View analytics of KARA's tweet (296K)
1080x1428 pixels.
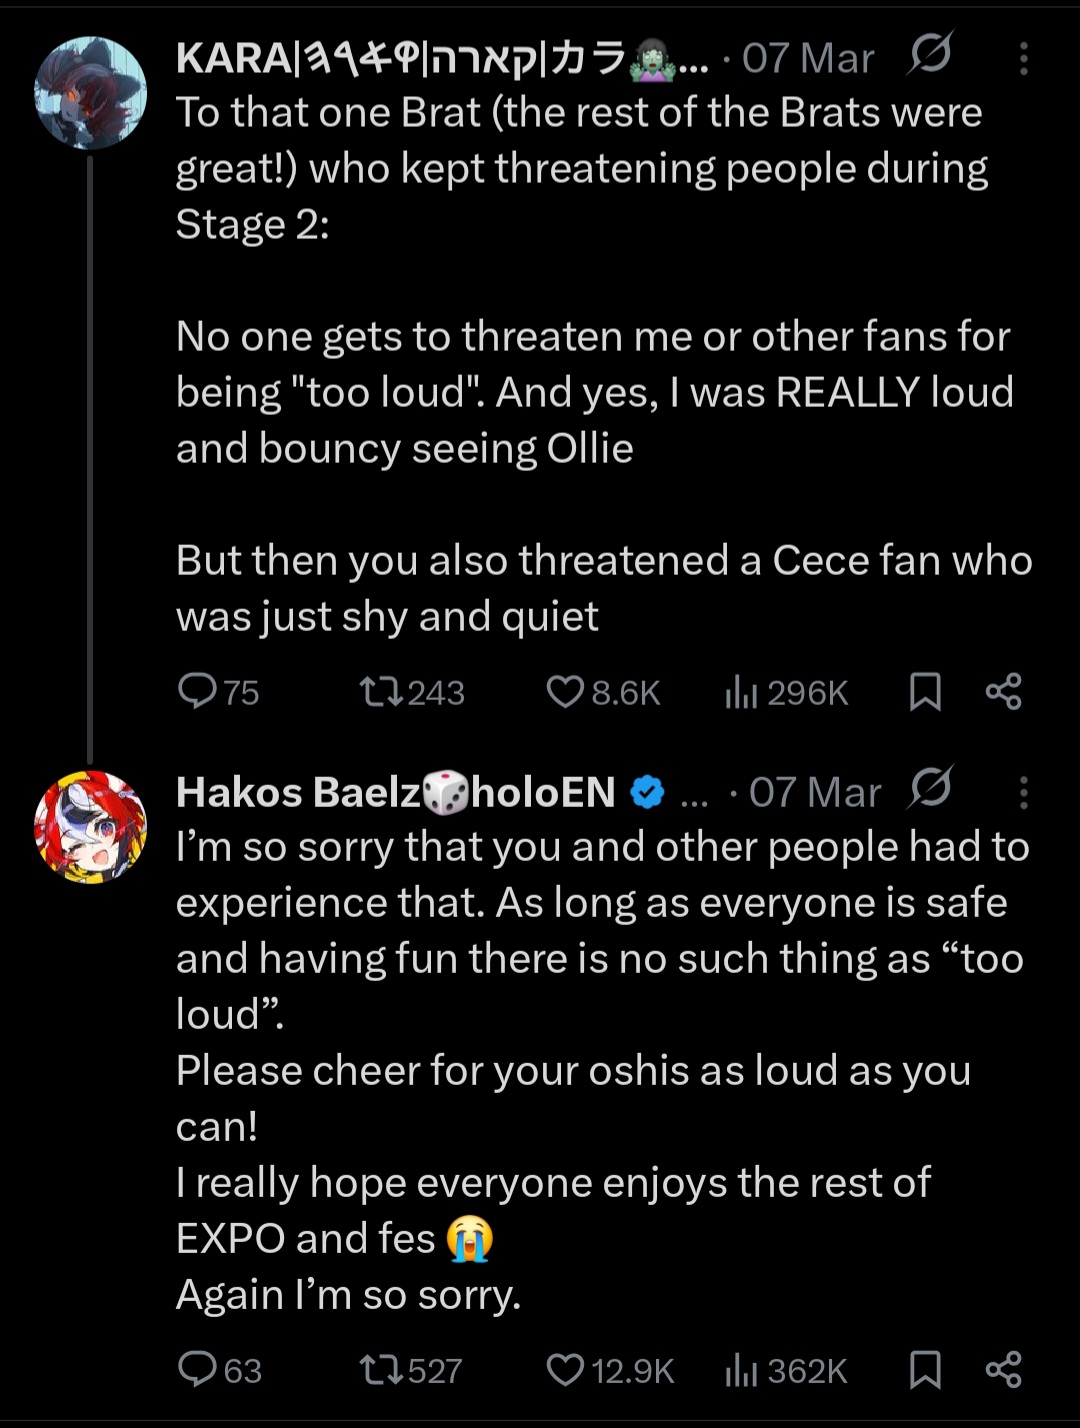[x=741, y=691]
